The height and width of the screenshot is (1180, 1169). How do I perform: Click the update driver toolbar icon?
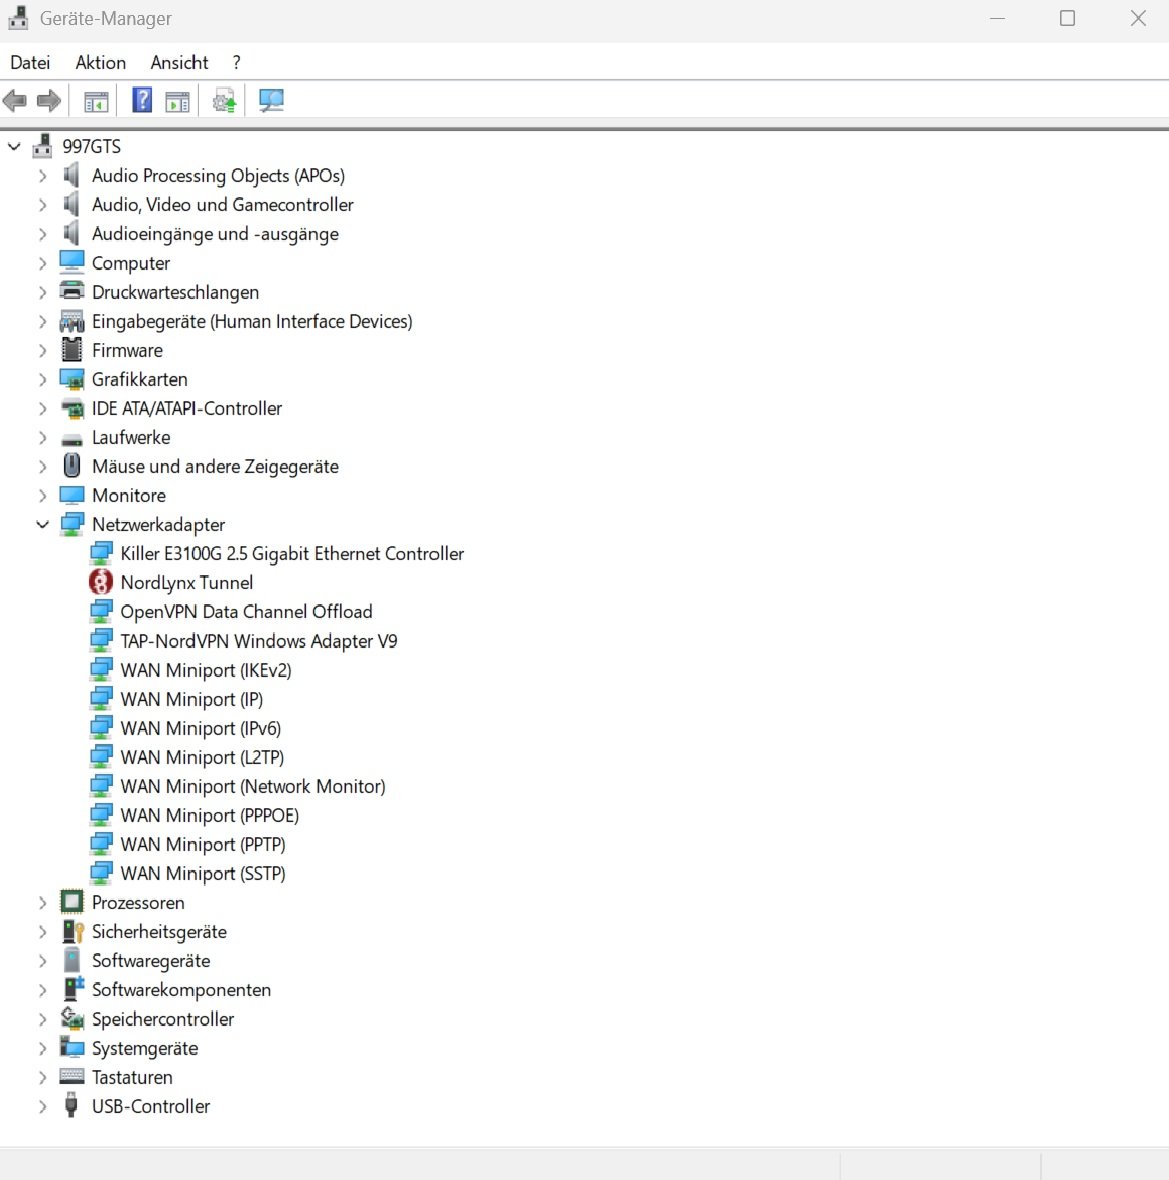pyautogui.click(x=224, y=100)
